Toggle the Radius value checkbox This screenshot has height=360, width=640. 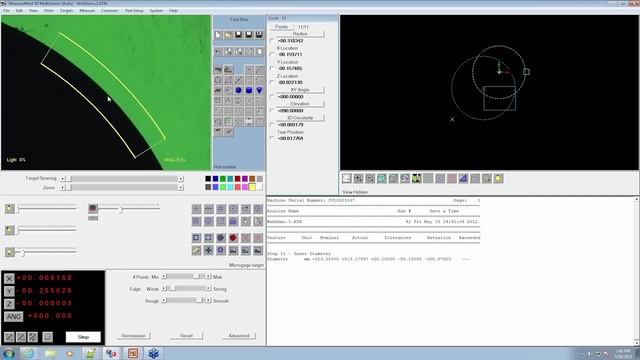[x=272, y=40]
